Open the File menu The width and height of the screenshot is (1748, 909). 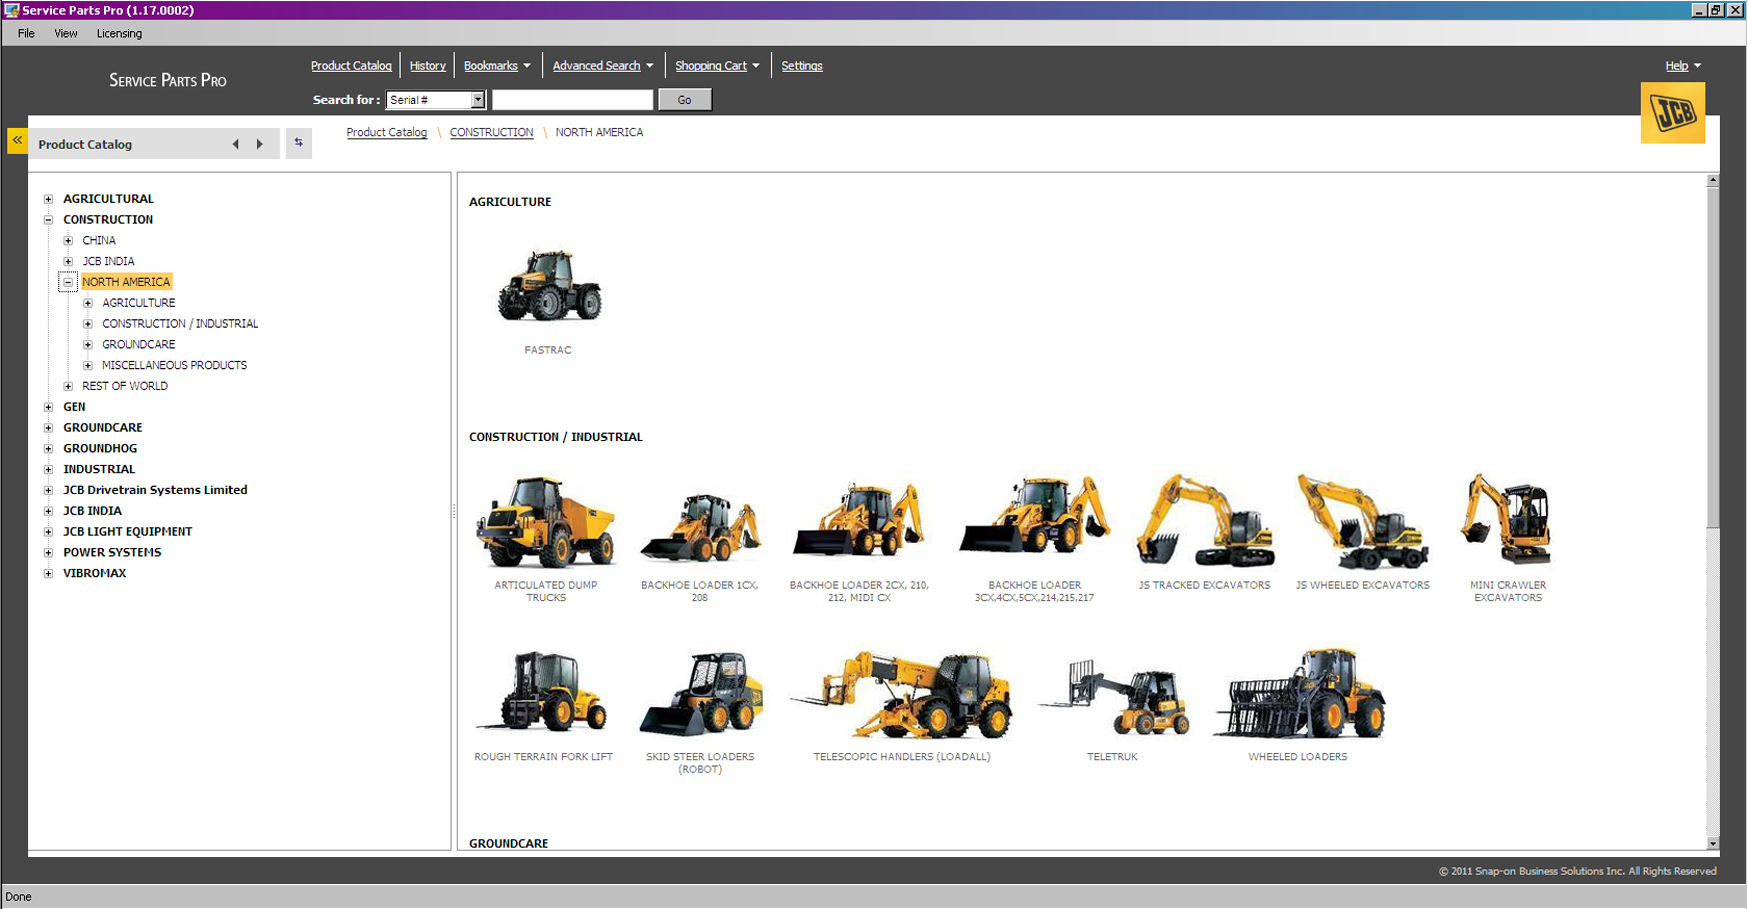pos(26,34)
